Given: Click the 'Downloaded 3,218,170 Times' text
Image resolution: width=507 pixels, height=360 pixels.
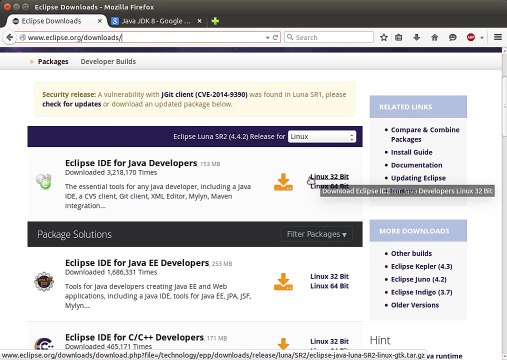Looking at the screenshot, I should [x=111, y=173].
